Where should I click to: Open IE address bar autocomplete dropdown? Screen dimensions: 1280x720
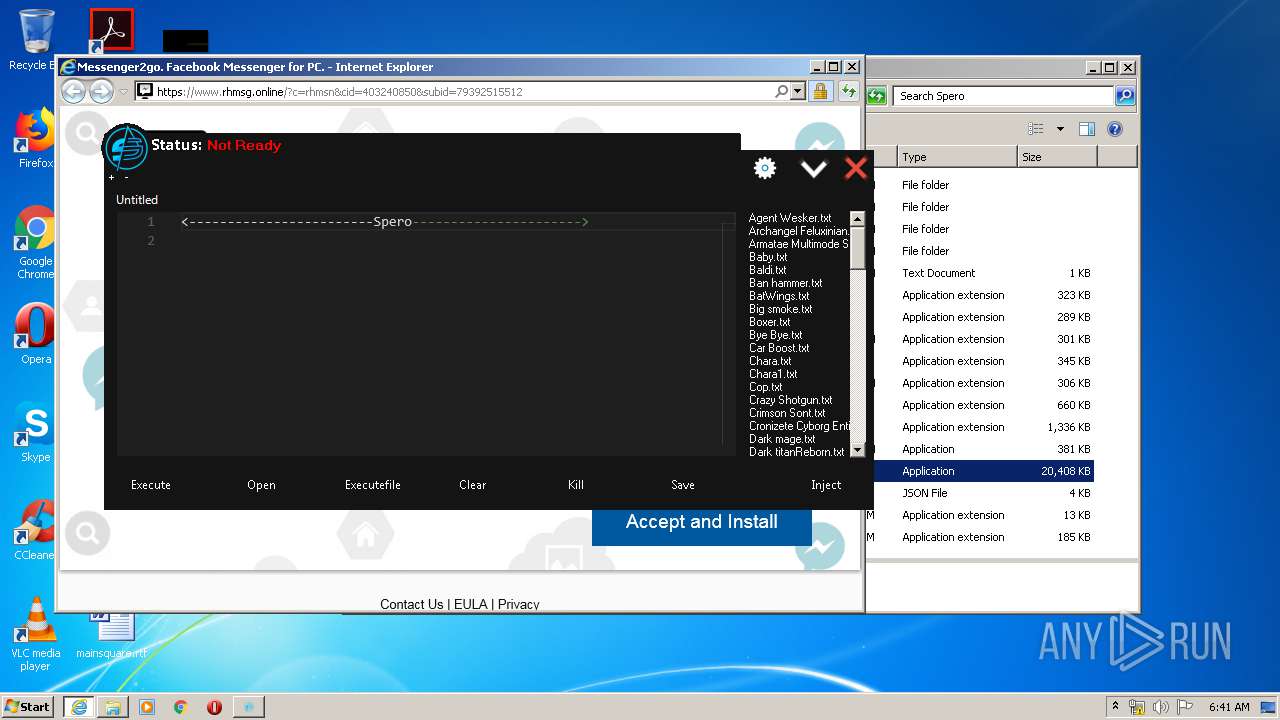[x=797, y=91]
